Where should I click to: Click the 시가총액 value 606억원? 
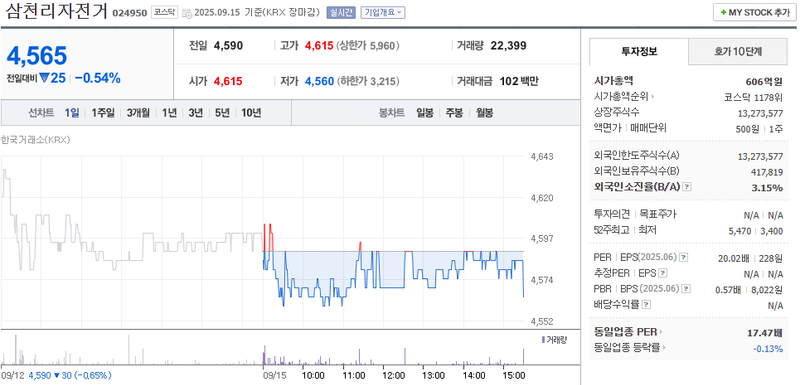tap(764, 81)
